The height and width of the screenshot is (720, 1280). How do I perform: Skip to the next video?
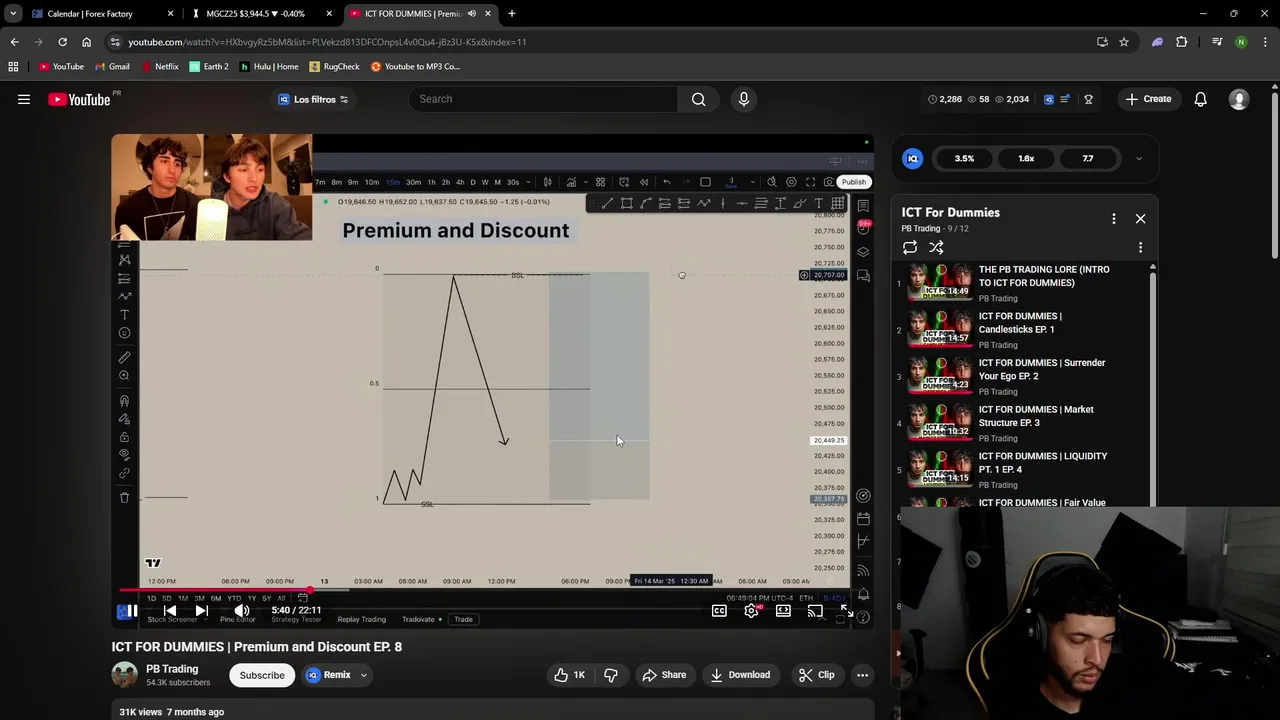tap(201, 610)
